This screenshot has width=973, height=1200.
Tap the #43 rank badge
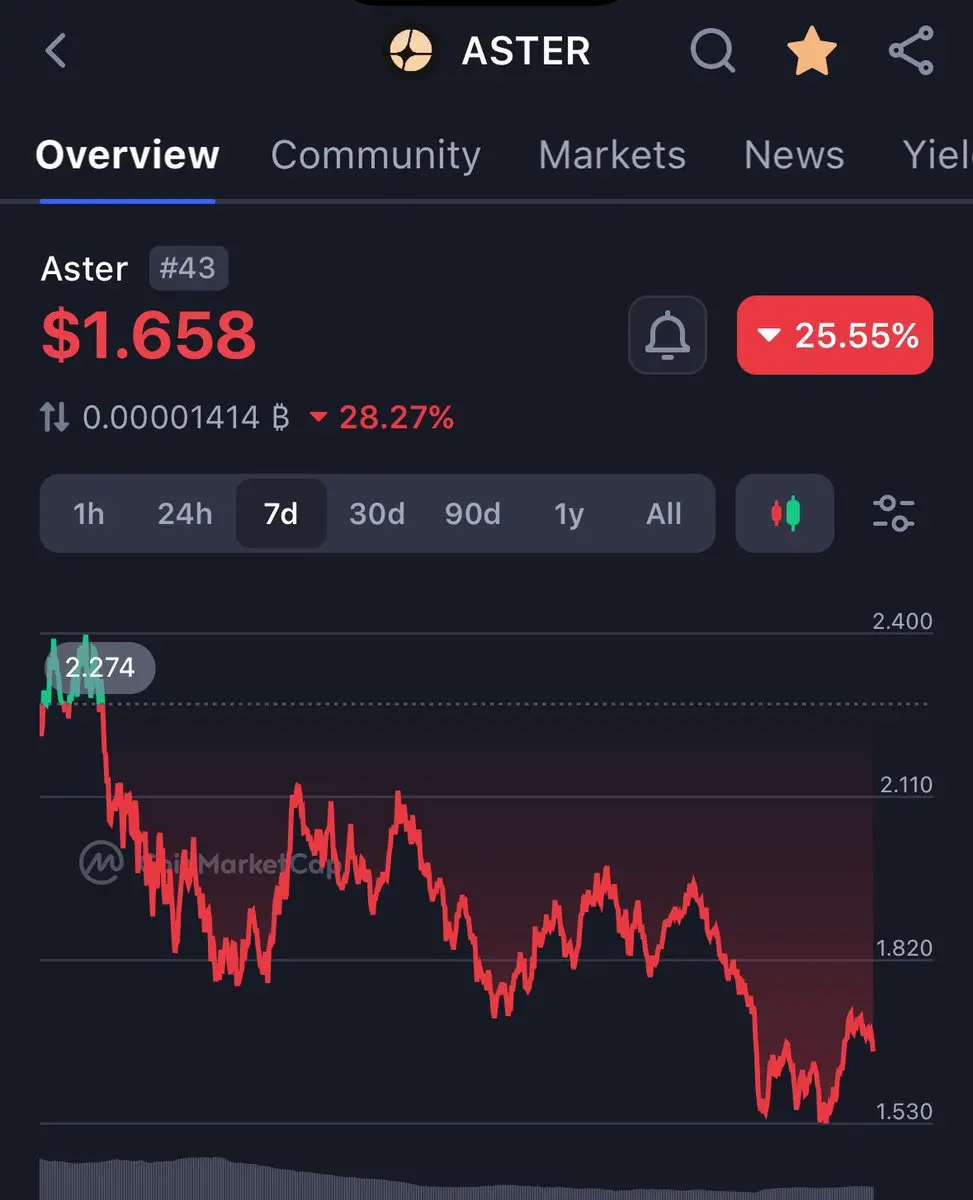coord(188,269)
